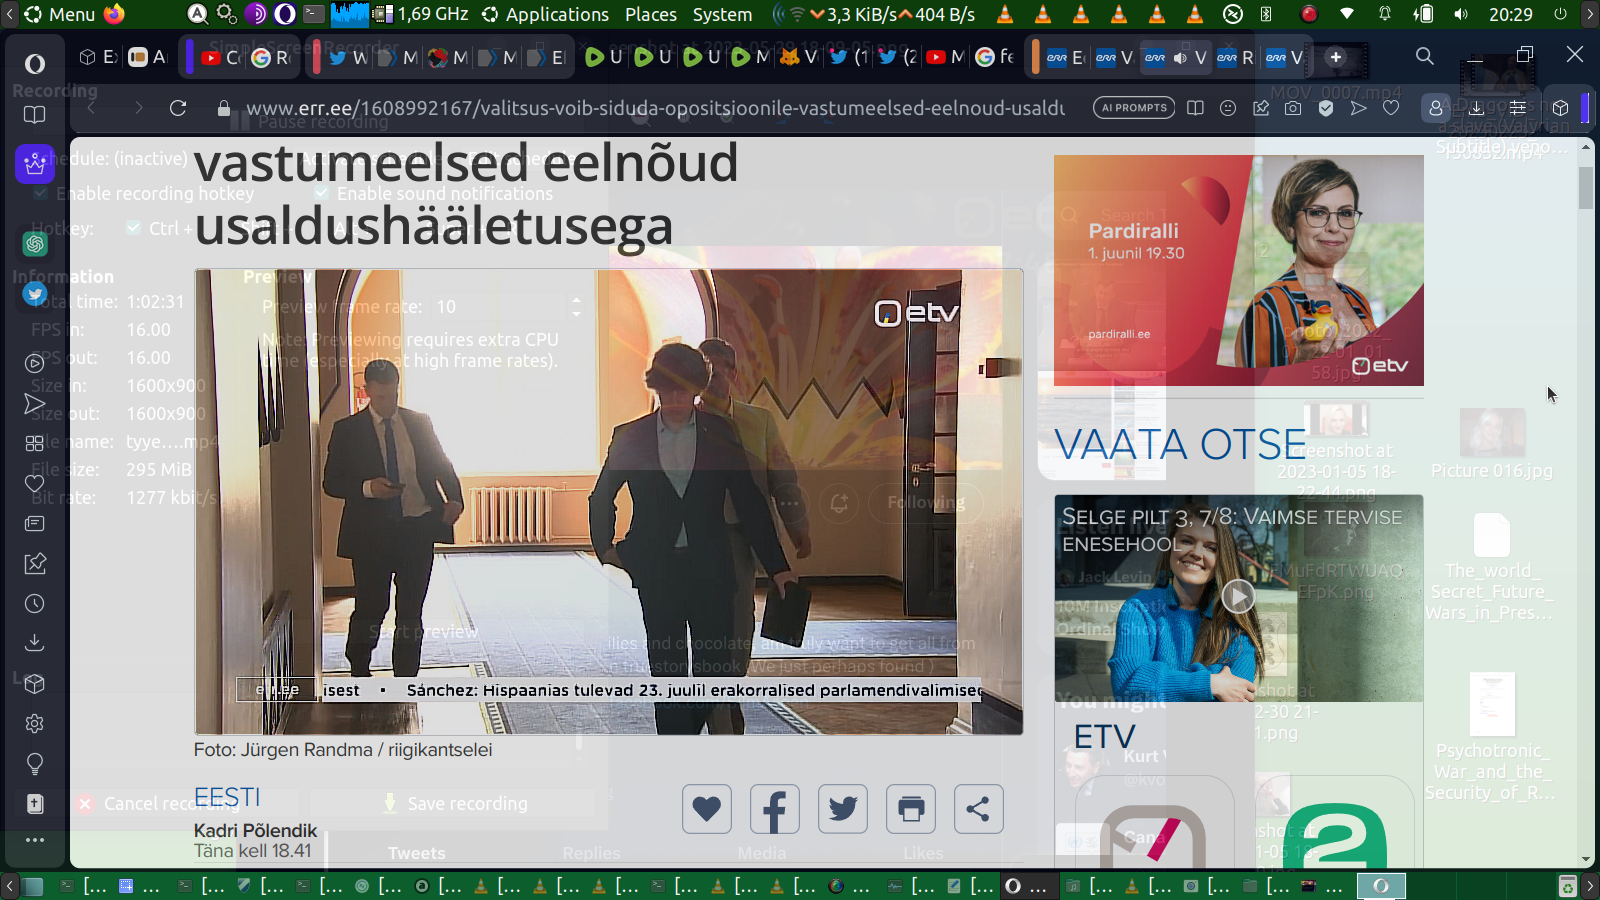The width and height of the screenshot is (1600, 900).
Task: Switch to the first Twitter tab labeled W
Action: (348, 58)
